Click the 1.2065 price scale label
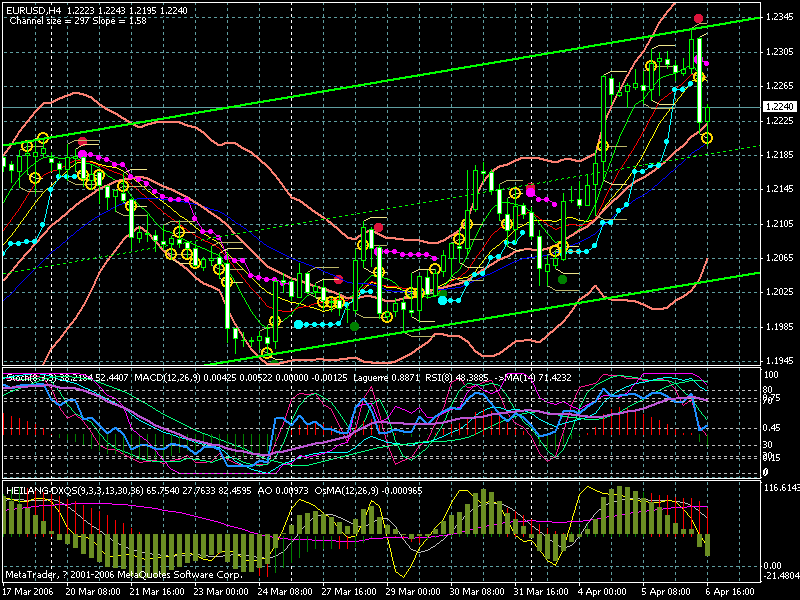Viewport: 800px width, 600px height. coord(779,258)
